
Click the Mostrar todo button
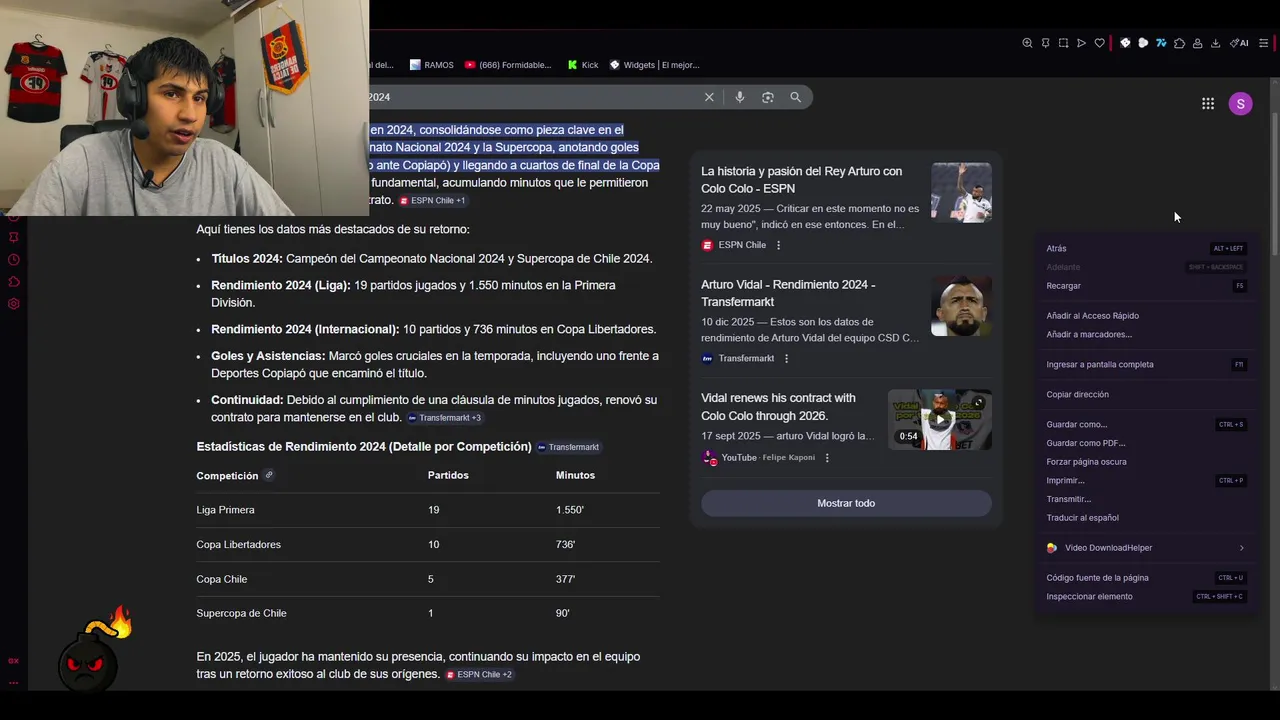846,503
